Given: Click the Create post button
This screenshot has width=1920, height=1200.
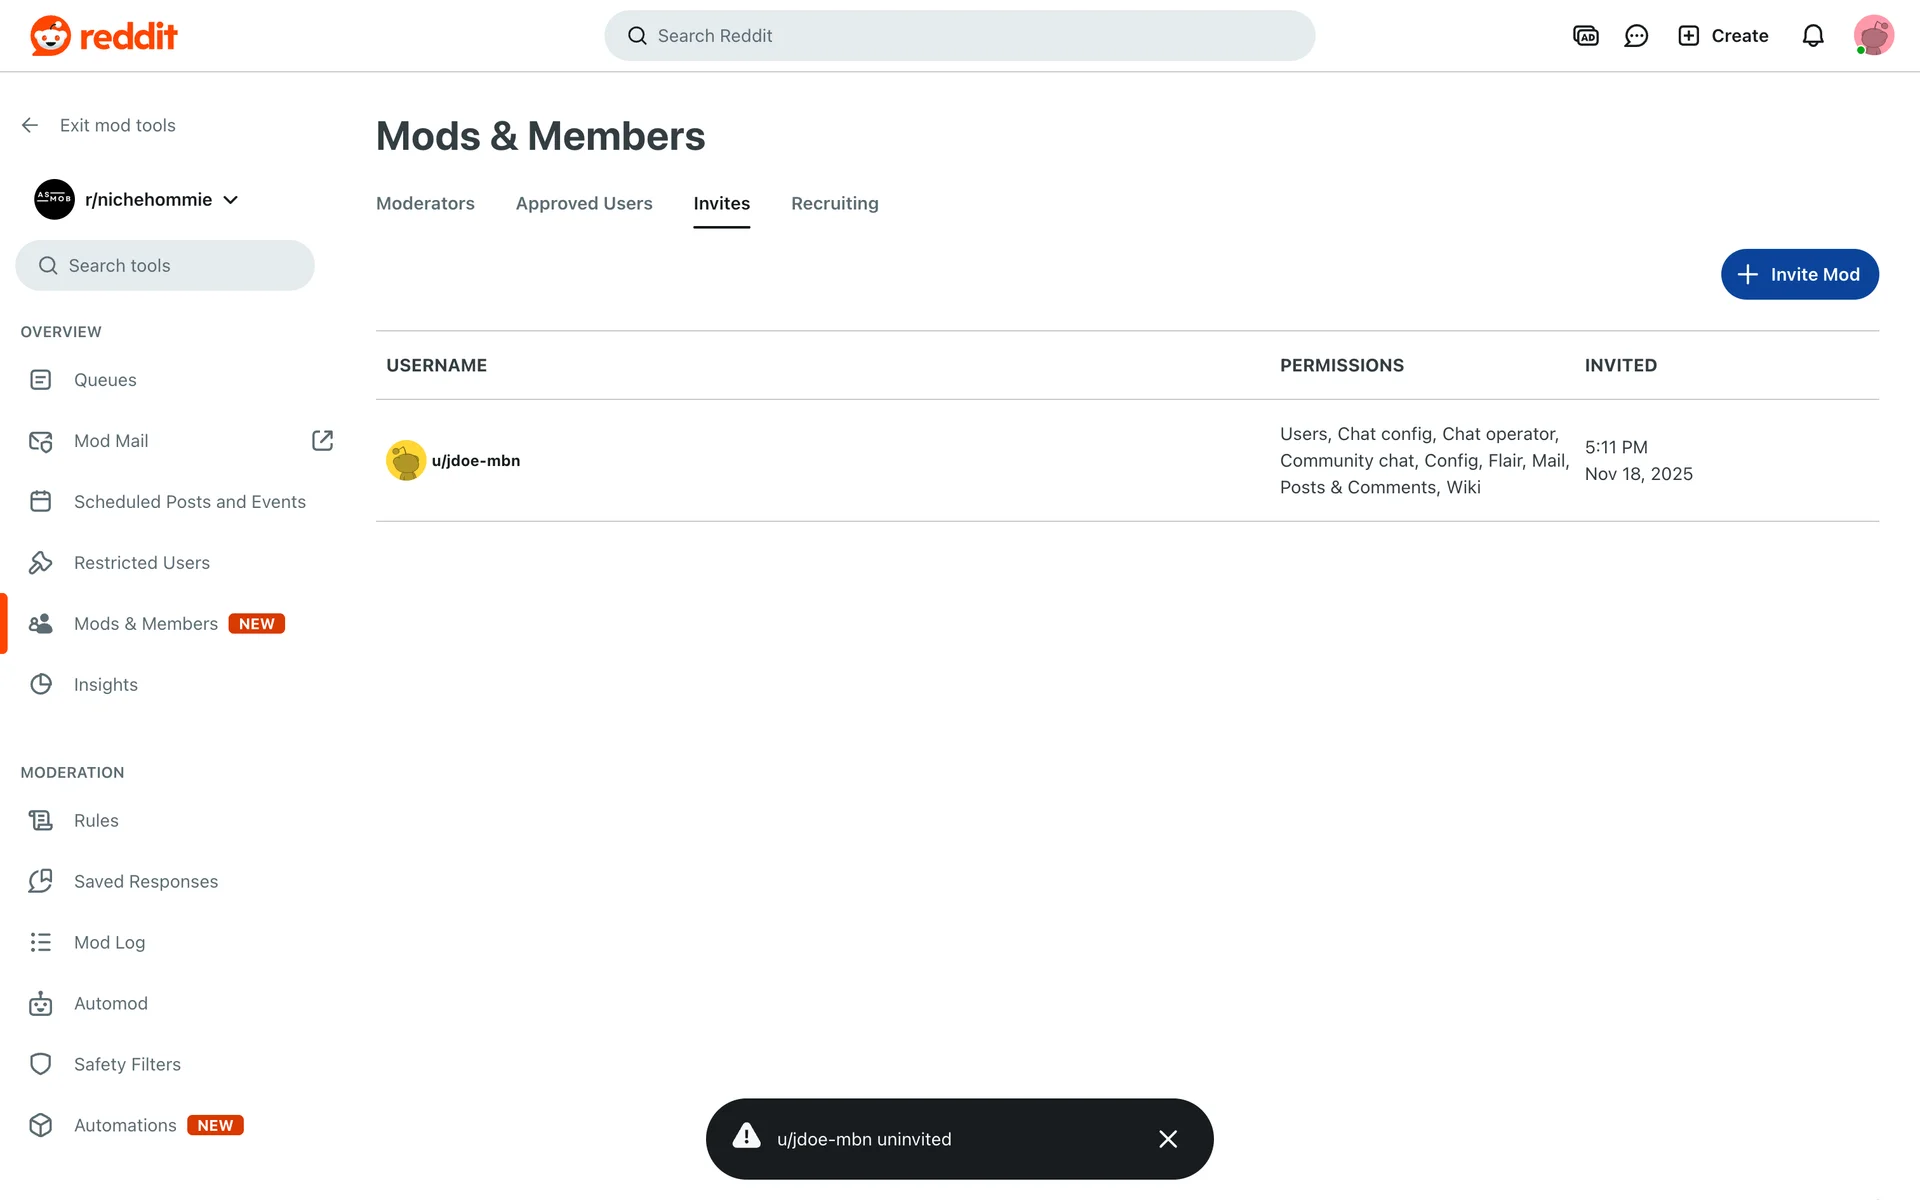Looking at the screenshot, I should pyautogui.click(x=1723, y=36).
